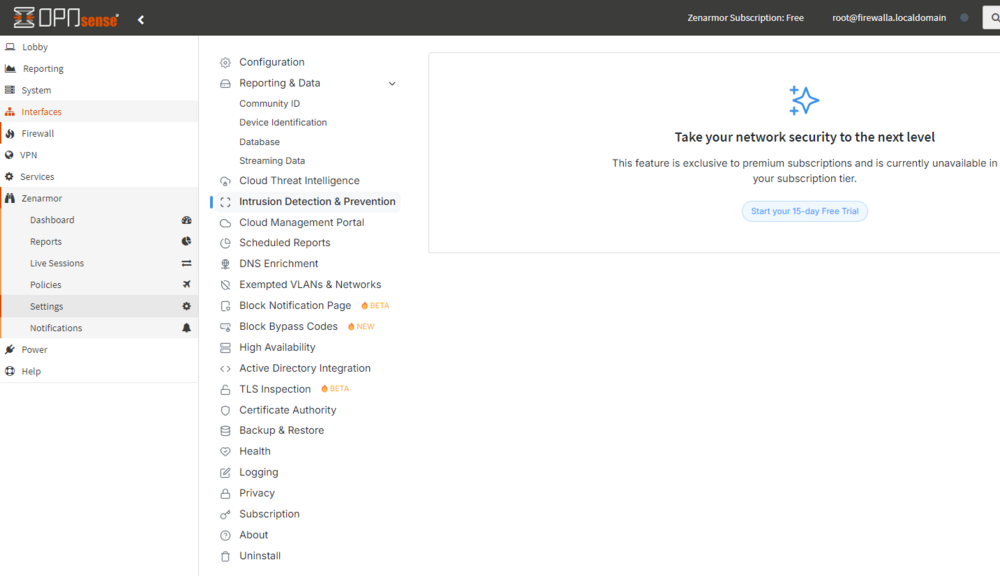Click the High Availability server icon

click(x=225, y=348)
